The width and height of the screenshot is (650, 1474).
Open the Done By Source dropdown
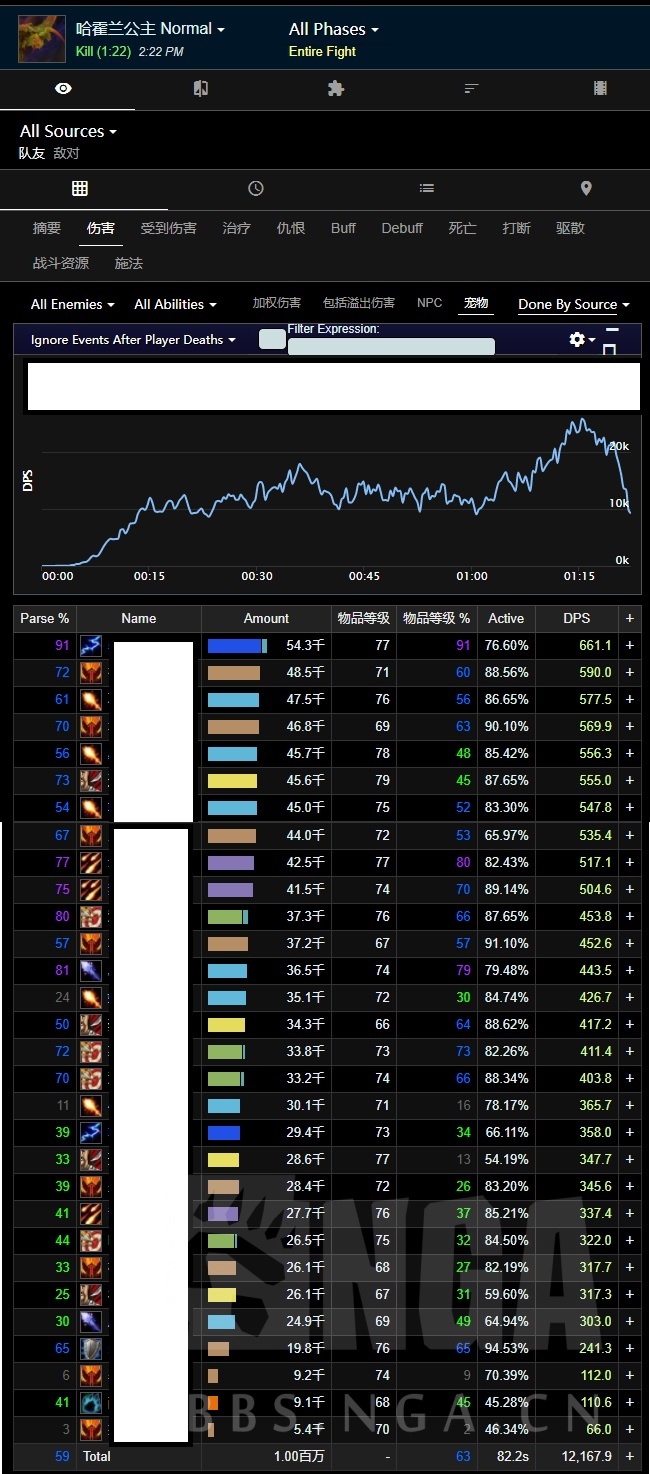tap(573, 304)
